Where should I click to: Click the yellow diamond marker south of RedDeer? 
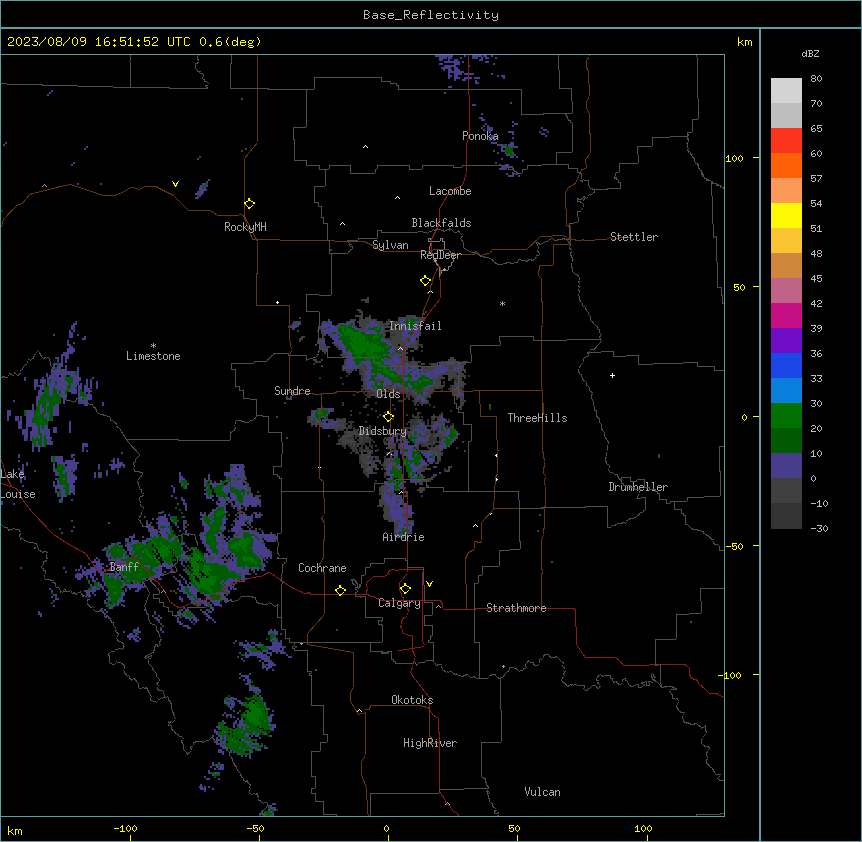[426, 281]
